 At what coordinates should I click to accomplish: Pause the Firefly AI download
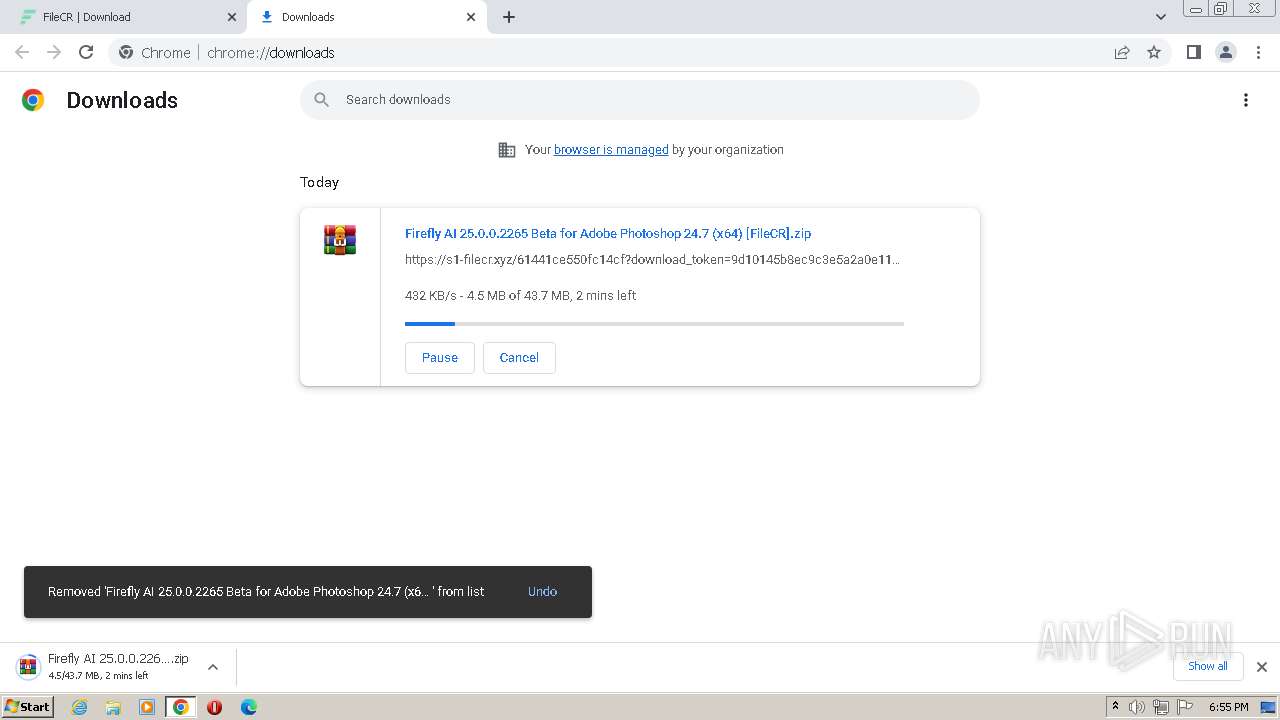pos(440,358)
